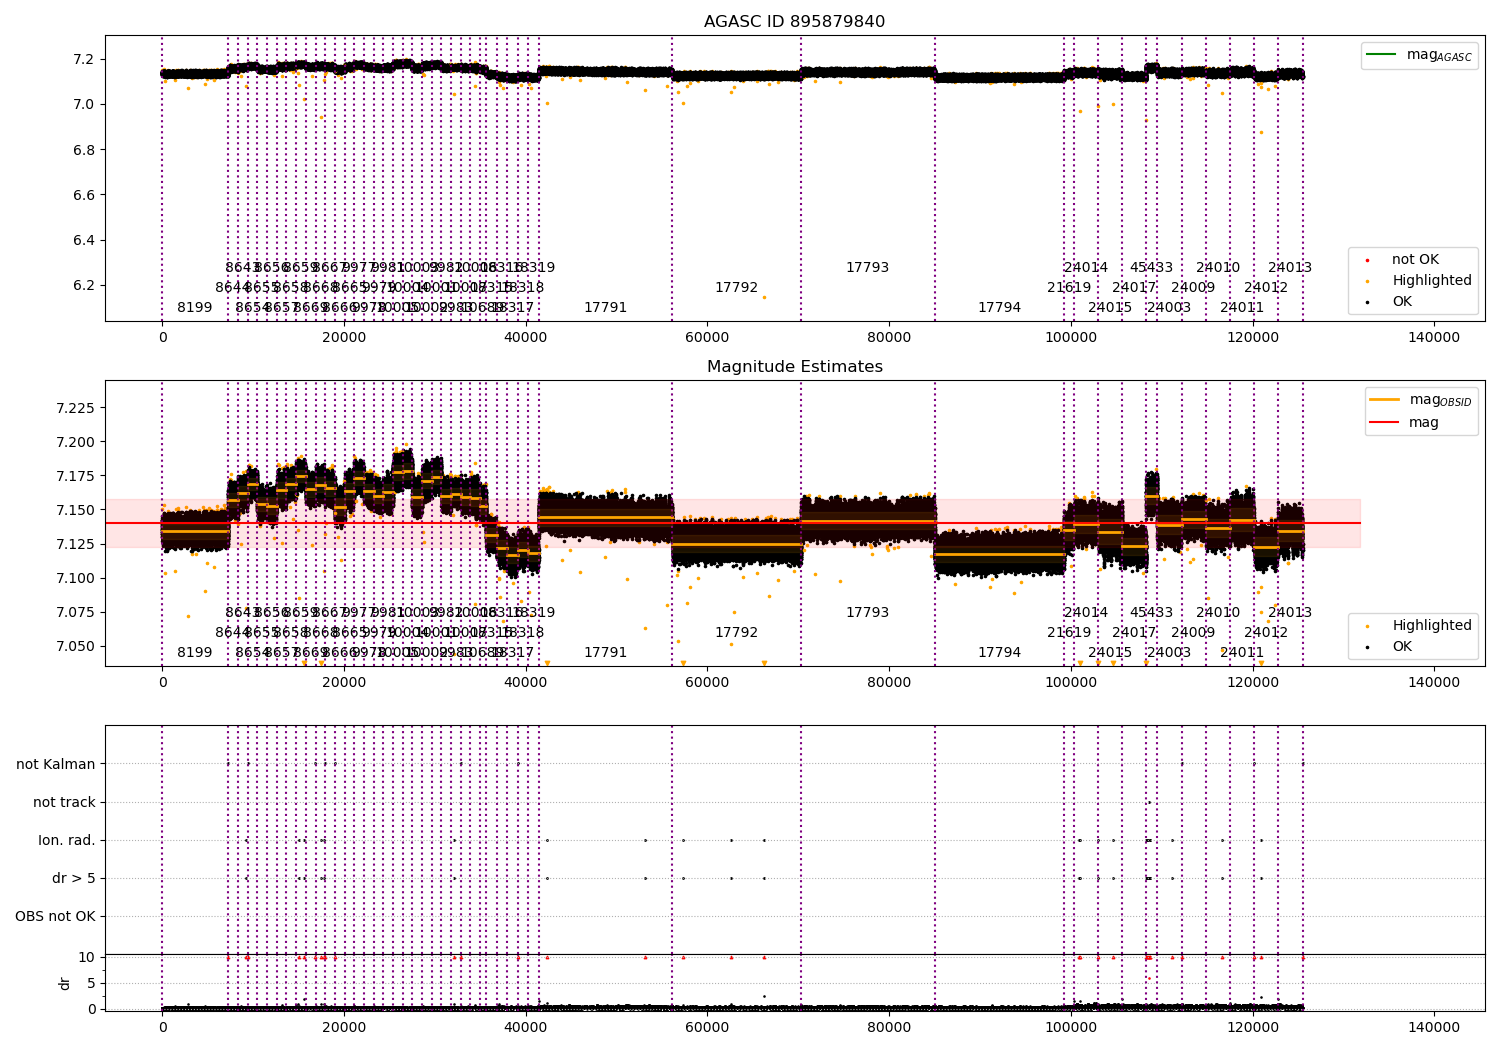This screenshot has width=1500, height=1050.
Task: Click the 6.4 y-tick on the top plot
Action: click(85, 240)
